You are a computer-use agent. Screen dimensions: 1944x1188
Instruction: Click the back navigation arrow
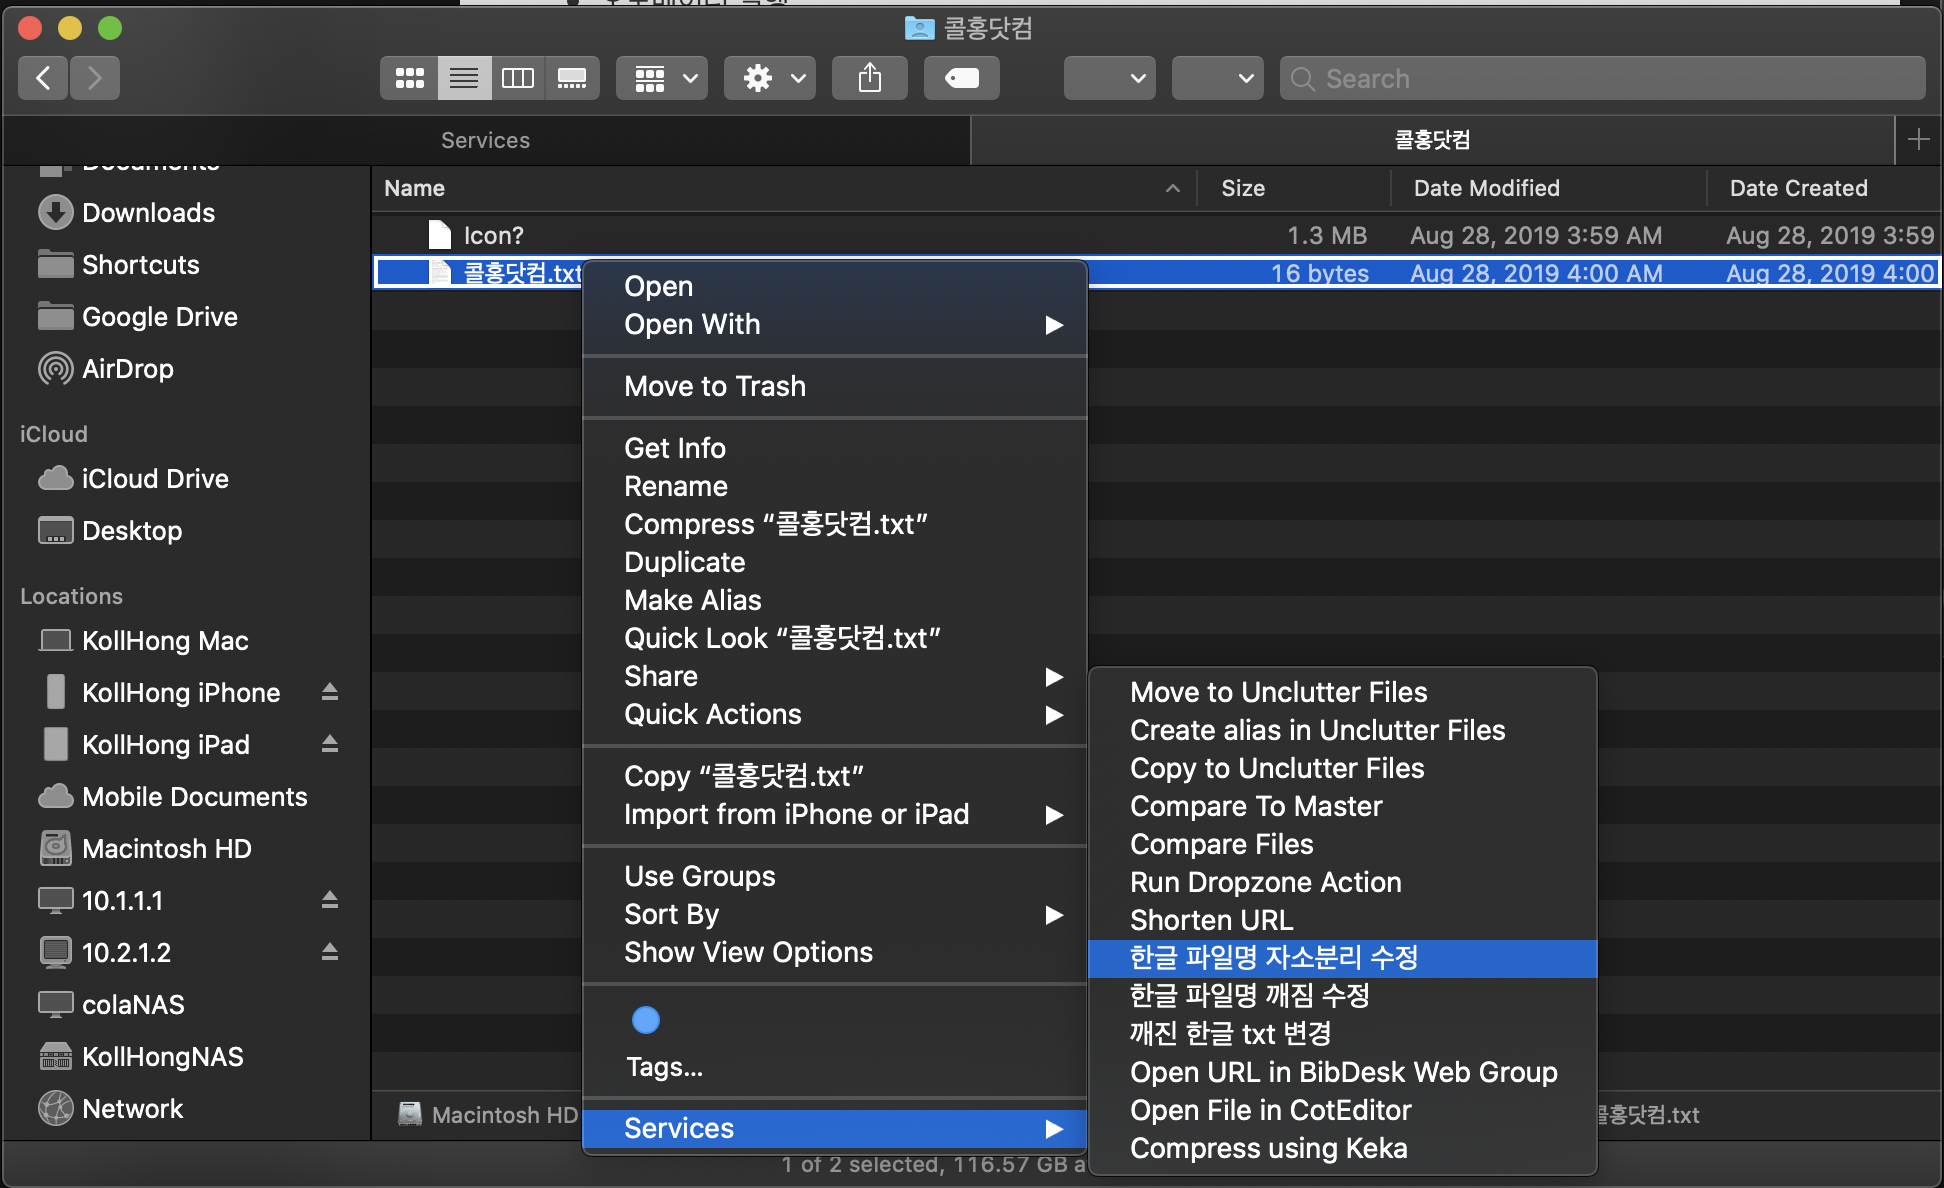[x=43, y=78]
